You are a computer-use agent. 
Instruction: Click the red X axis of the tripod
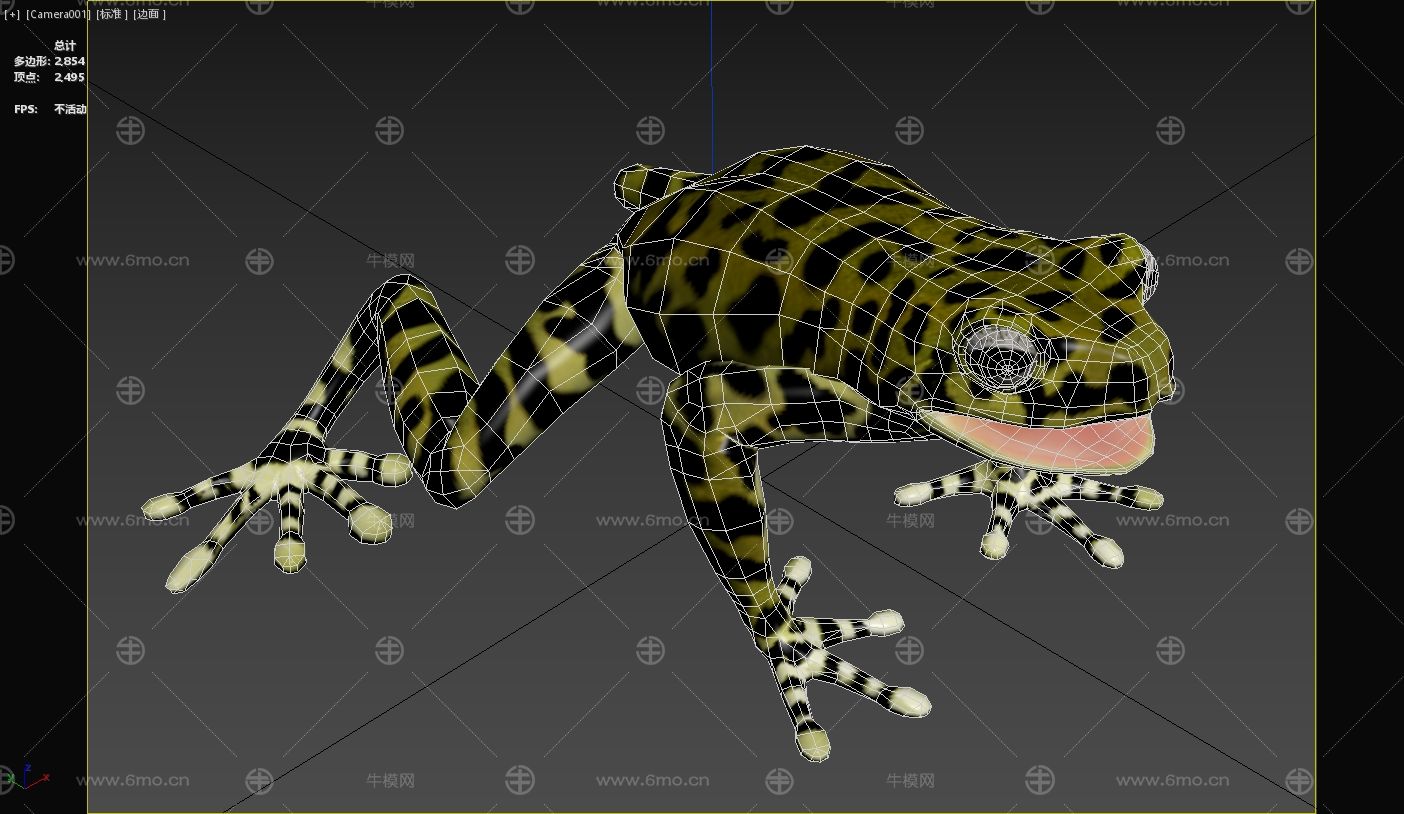tap(43, 777)
